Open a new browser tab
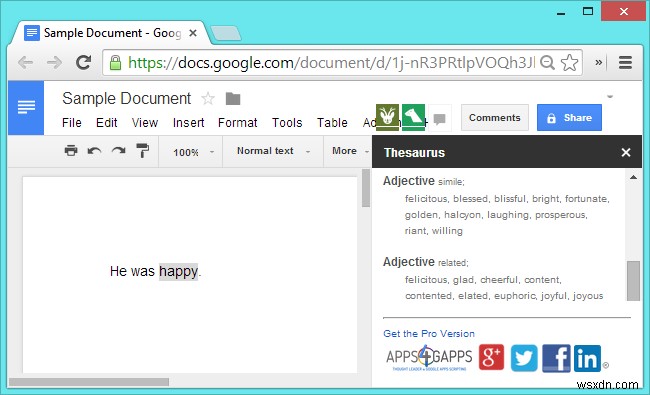 click(x=226, y=33)
